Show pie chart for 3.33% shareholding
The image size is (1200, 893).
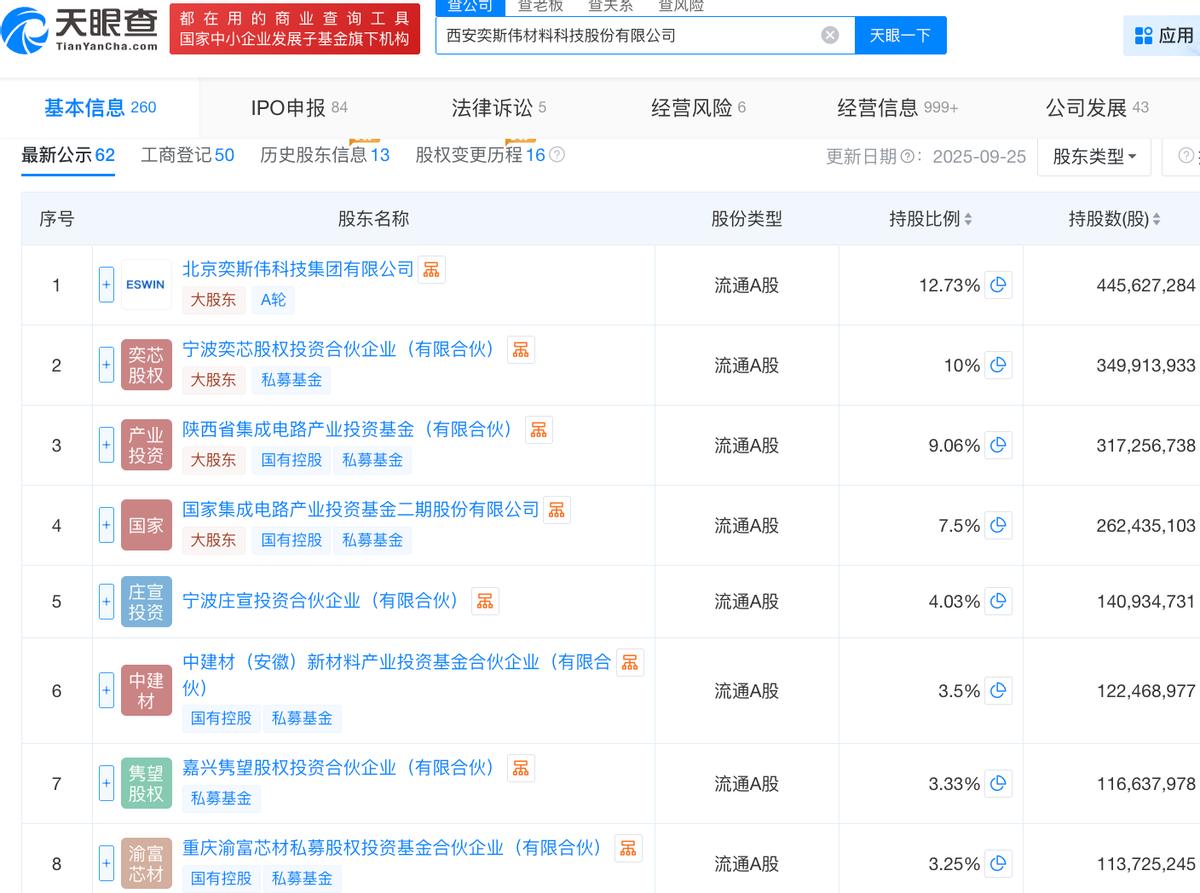[x=998, y=784]
